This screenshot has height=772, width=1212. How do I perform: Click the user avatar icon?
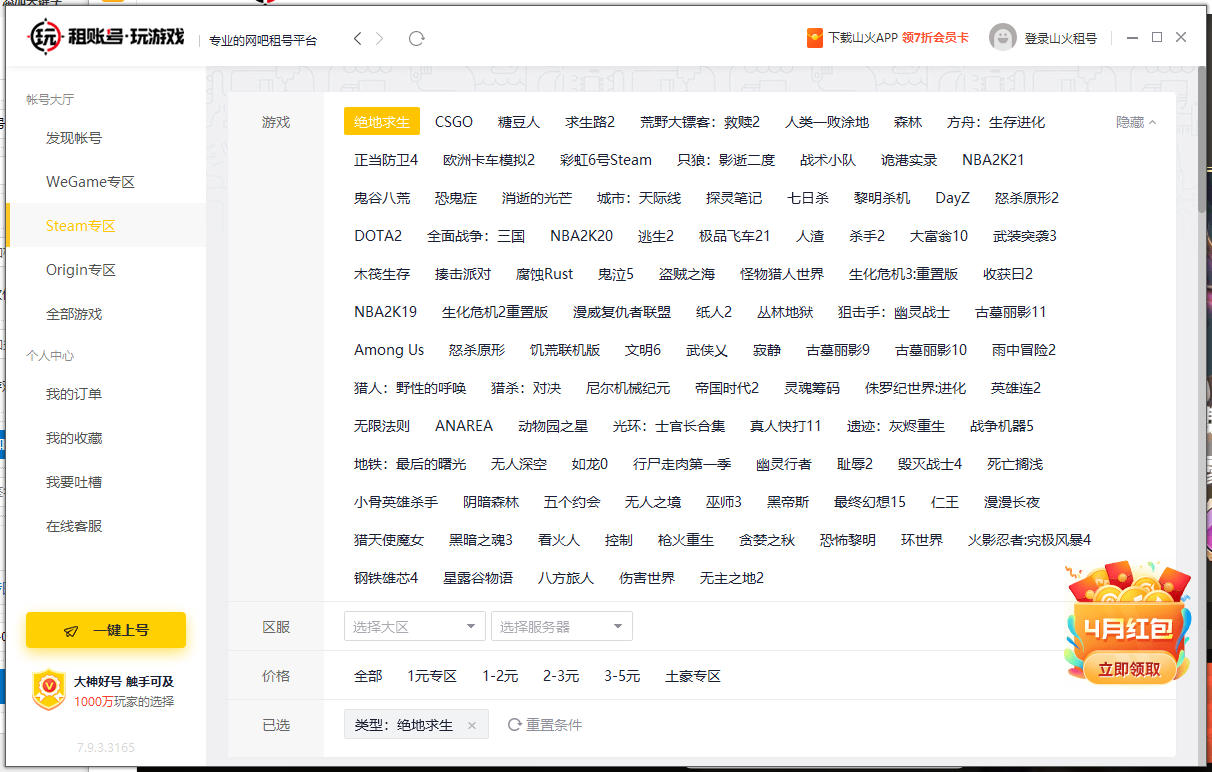(x=1003, y=37)
